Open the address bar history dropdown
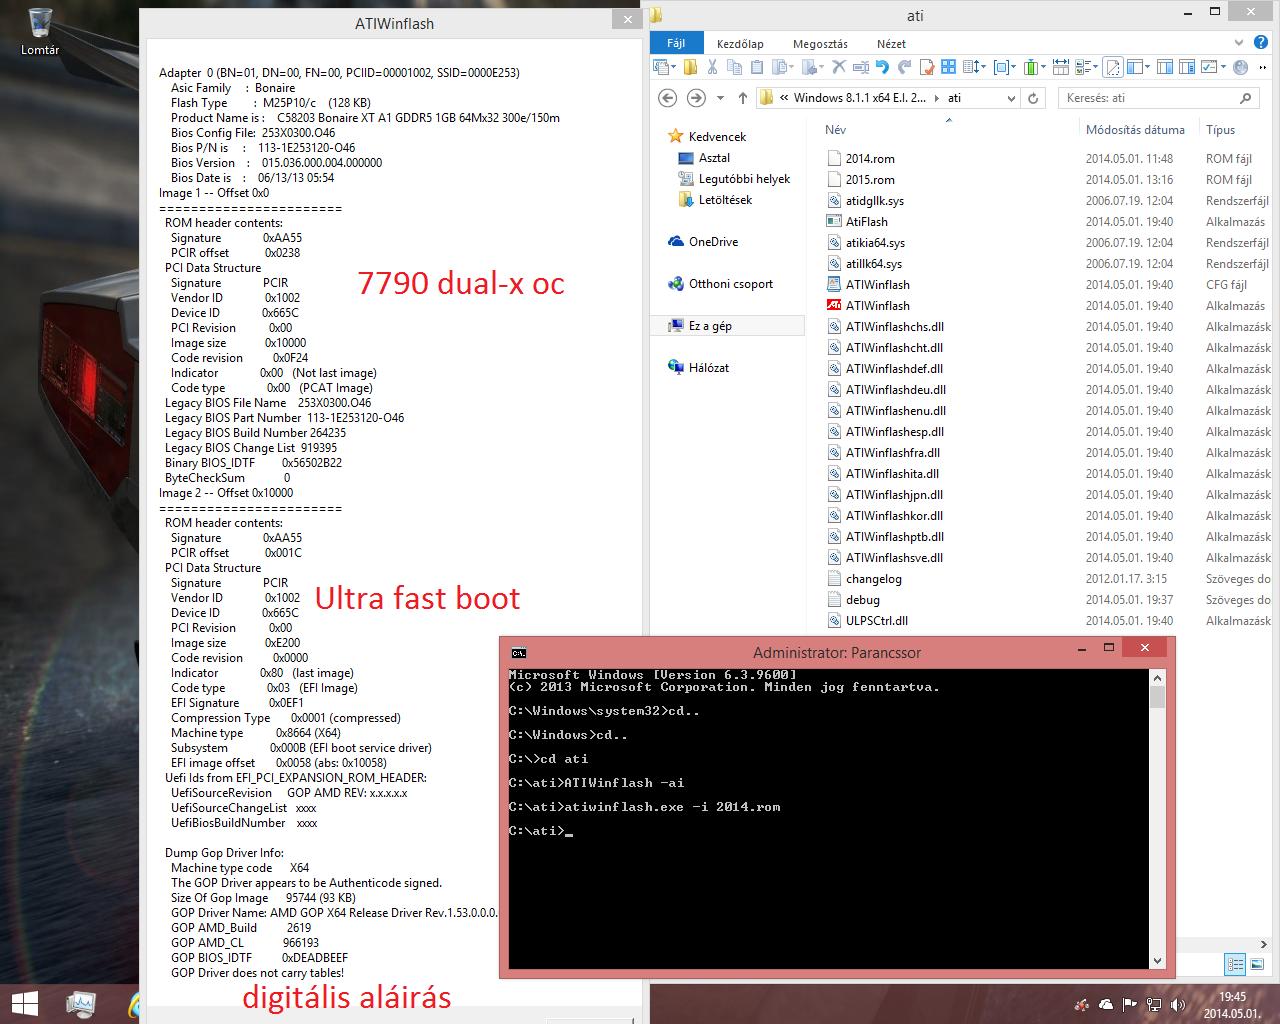This screenshot has height=1024, width=1280. pyautogui.click(x=1011, y=98)
